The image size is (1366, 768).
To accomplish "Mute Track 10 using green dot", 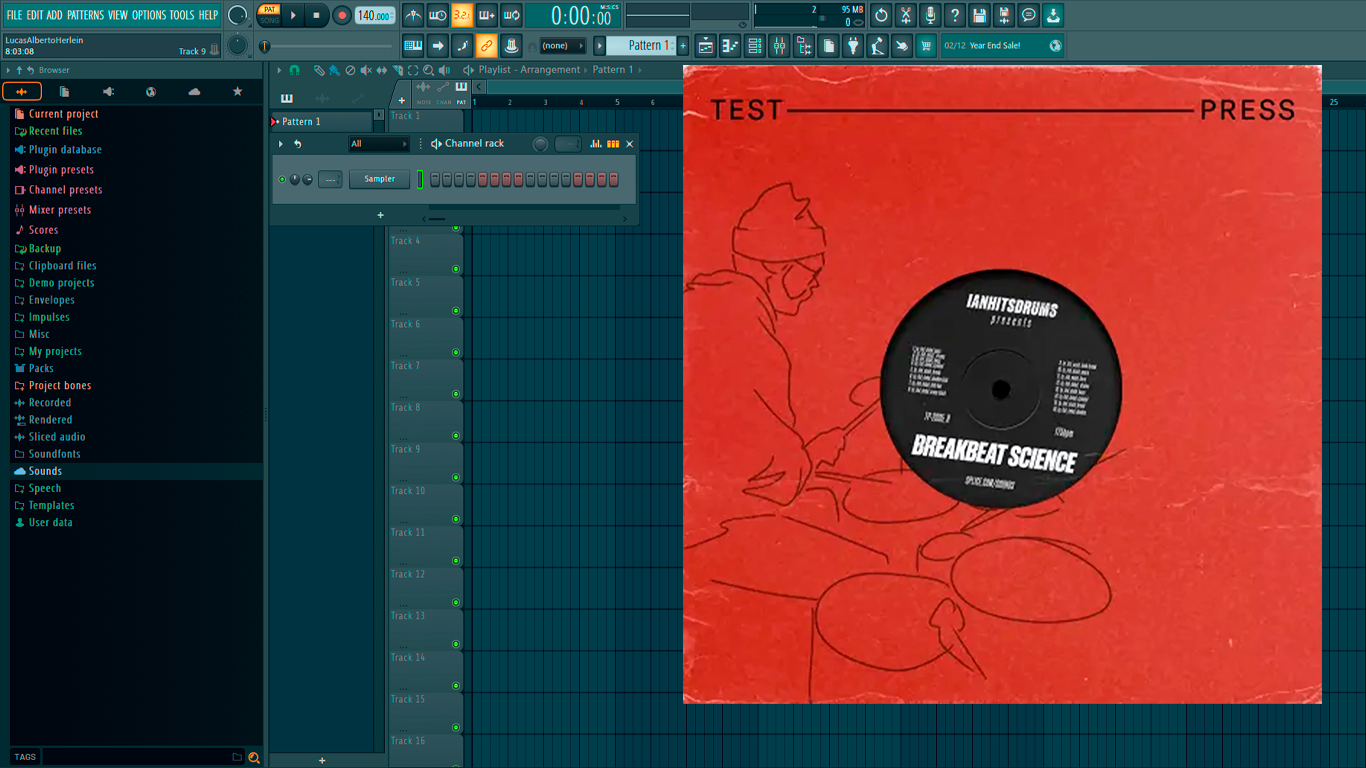I will (456, 519).
